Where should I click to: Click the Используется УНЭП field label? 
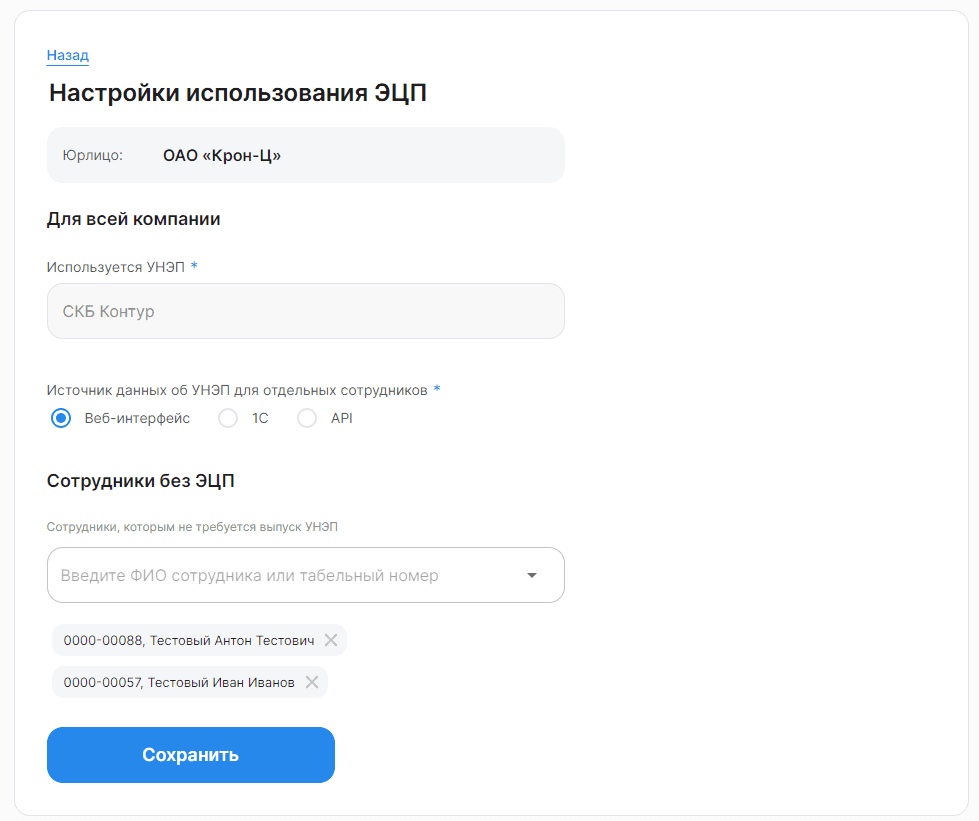pos(116,267)
